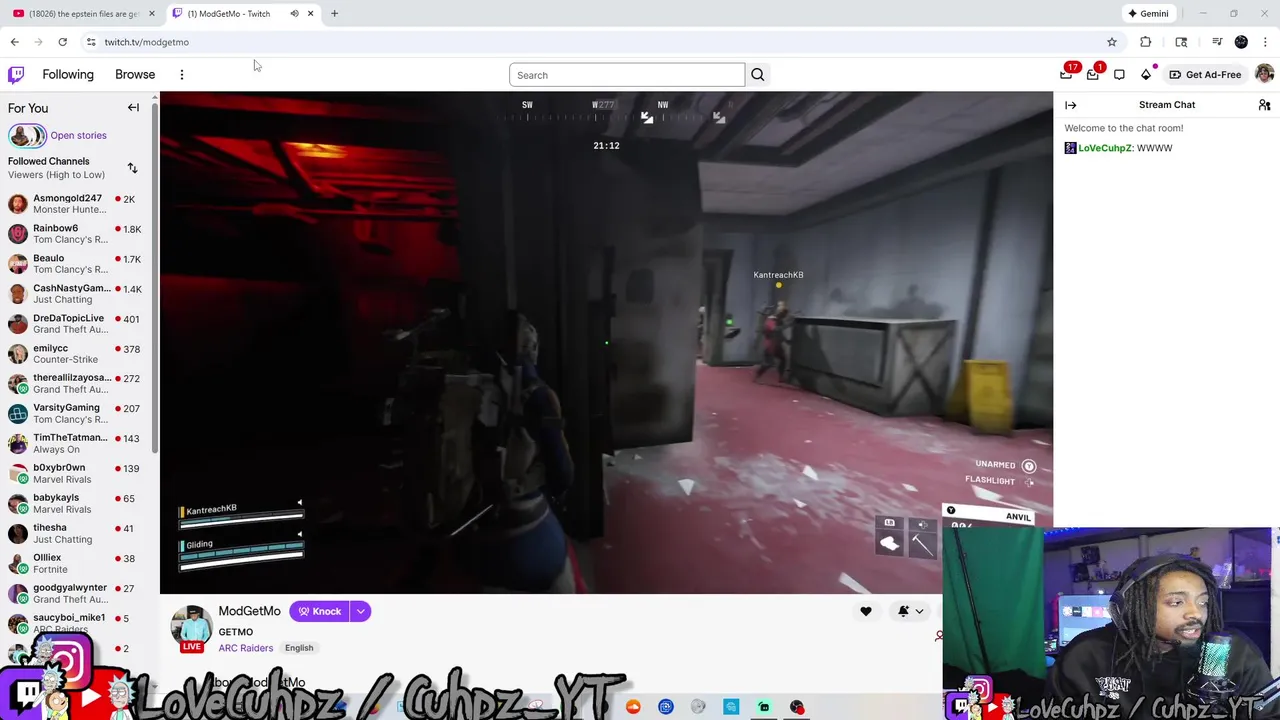This screenshot has width=1280, height=720.
Task: Click the Get Ad-Free button
Action: tap(1206, 74)
